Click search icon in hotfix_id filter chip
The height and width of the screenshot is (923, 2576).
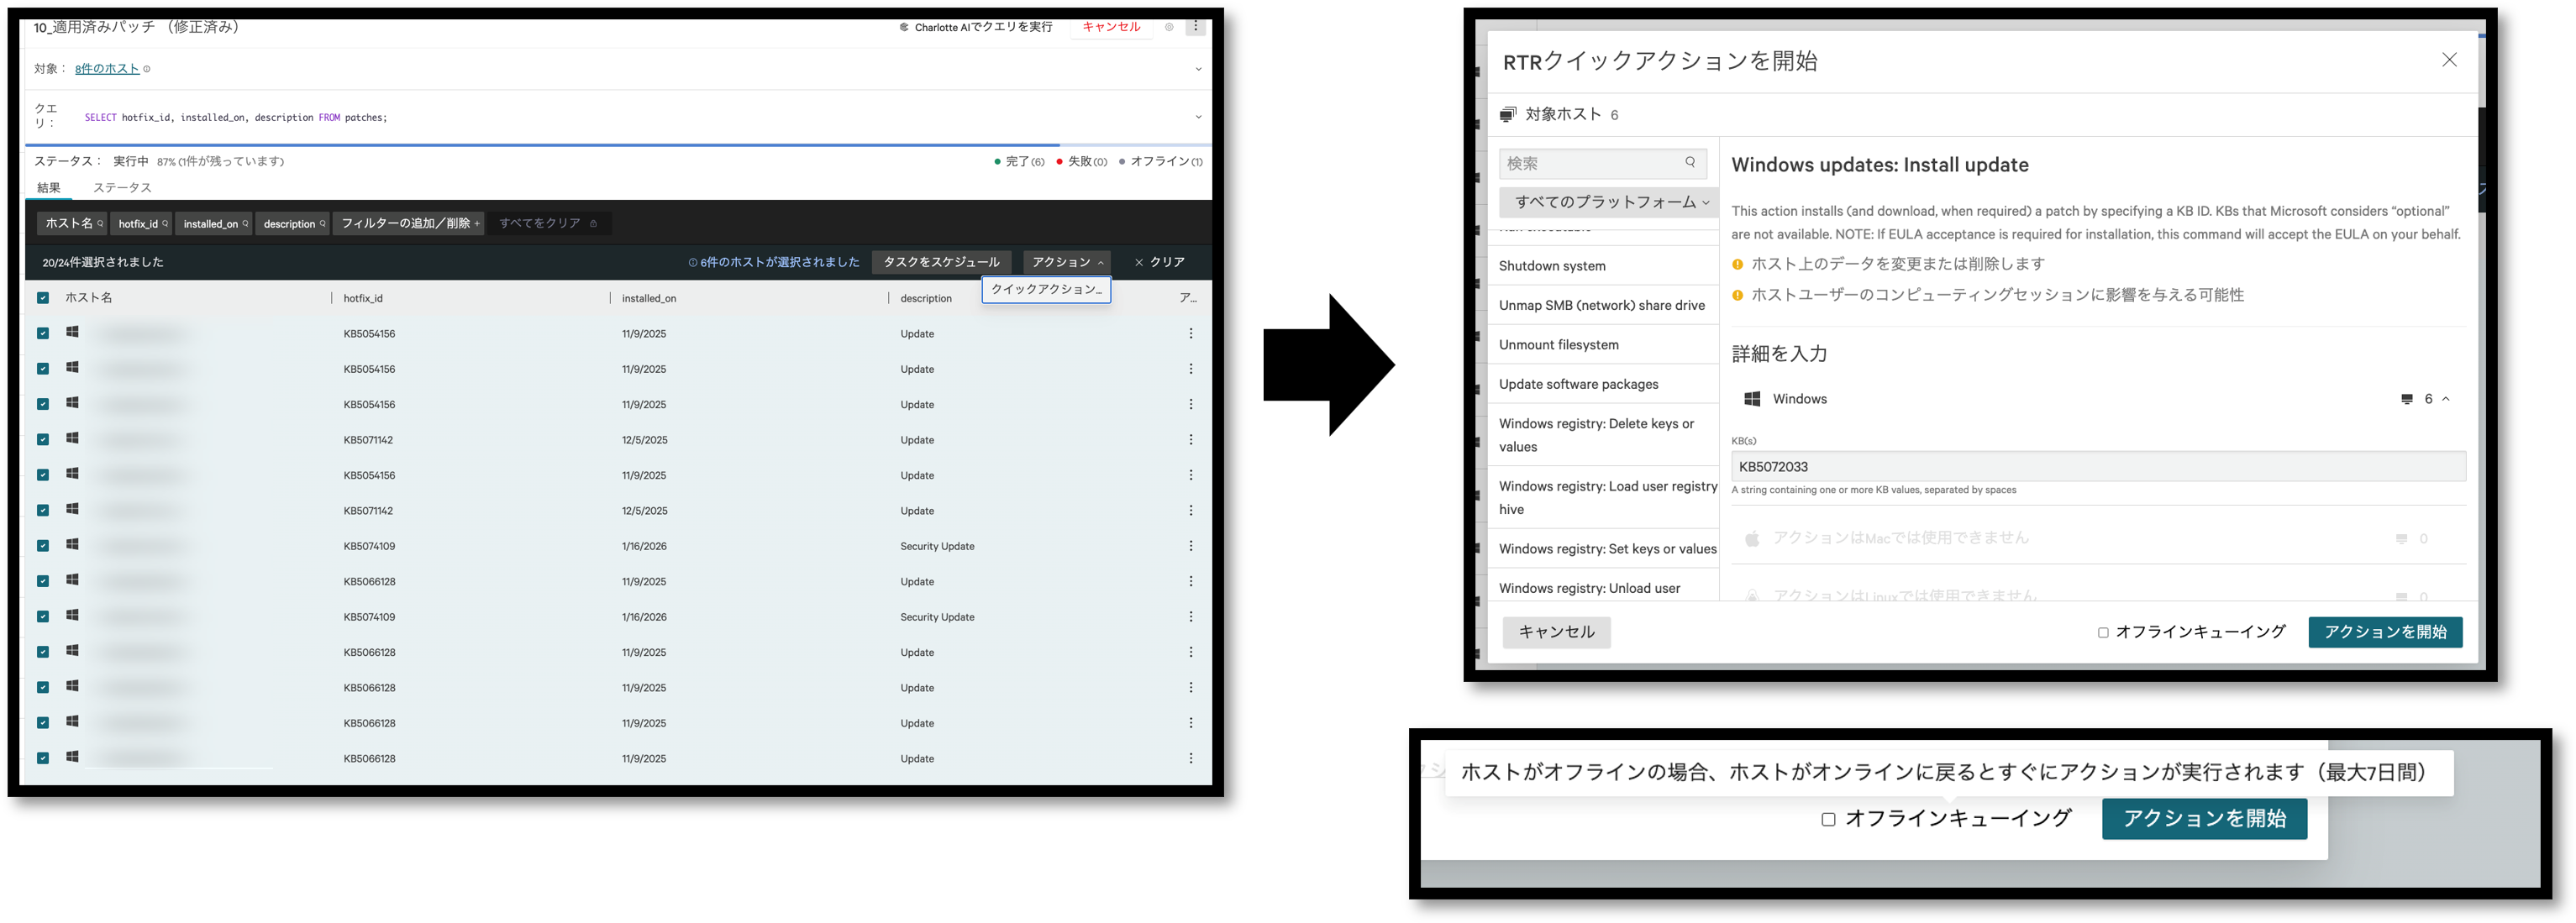tap(165, 224)
